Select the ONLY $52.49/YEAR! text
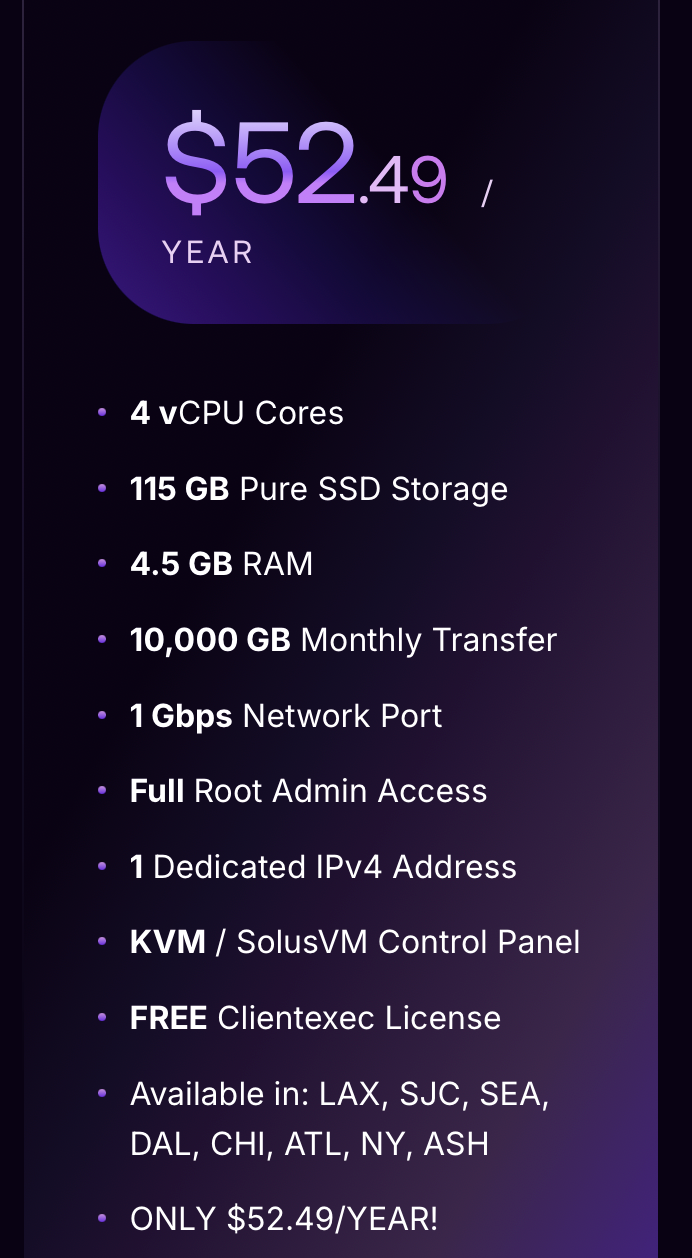The height and width of the screenshot is (1258, 692). (284, 1219)
